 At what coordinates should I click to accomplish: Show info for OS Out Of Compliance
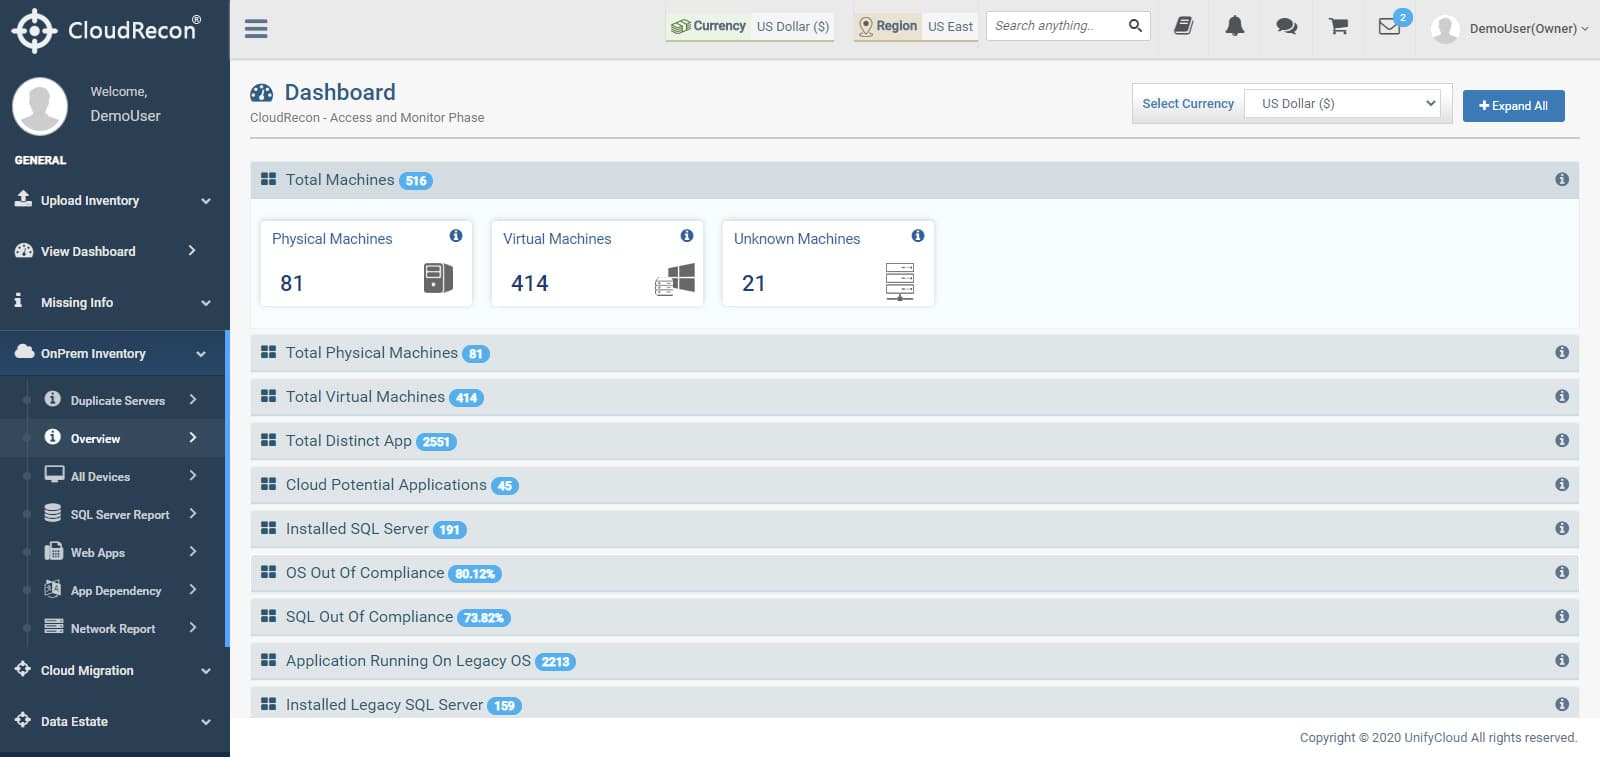pyautogui.click(x=1562, y=573)
